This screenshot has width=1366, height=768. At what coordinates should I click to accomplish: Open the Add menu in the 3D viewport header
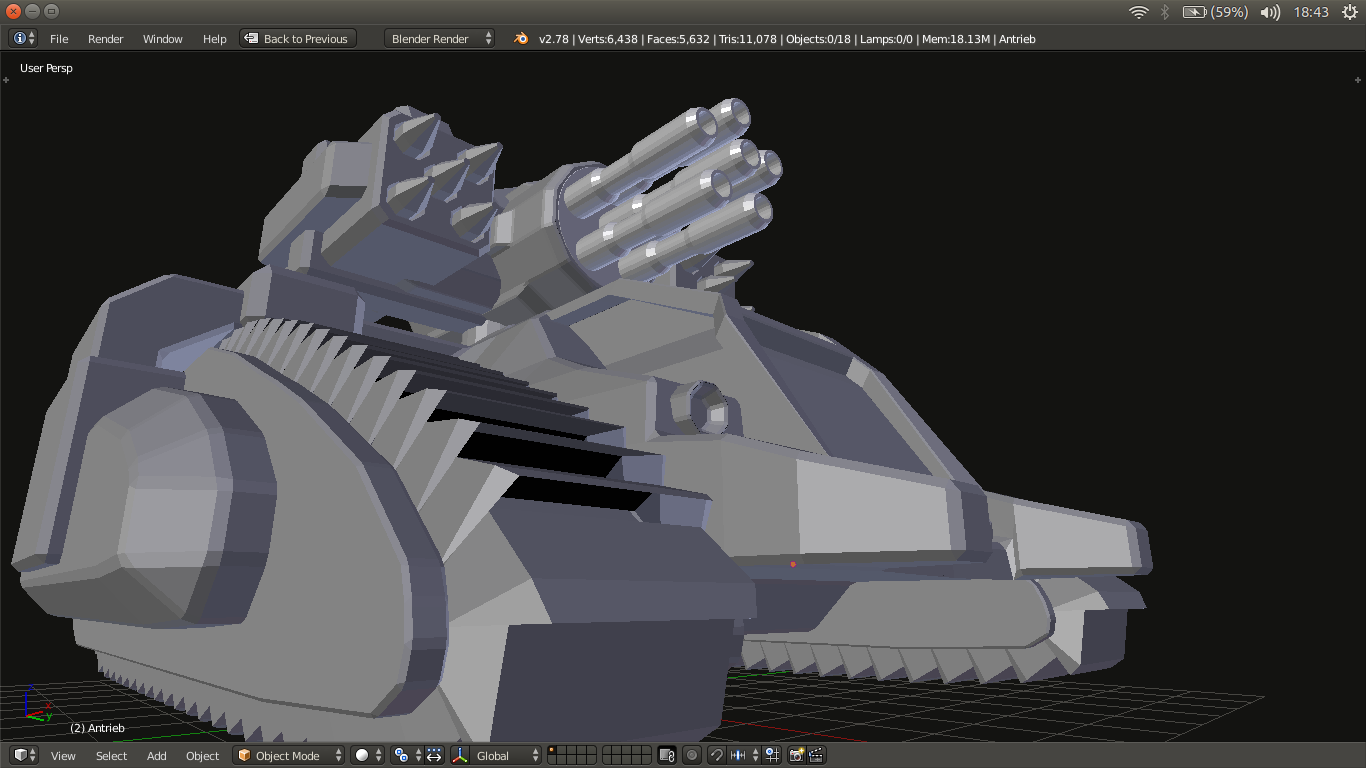[157, 756]
